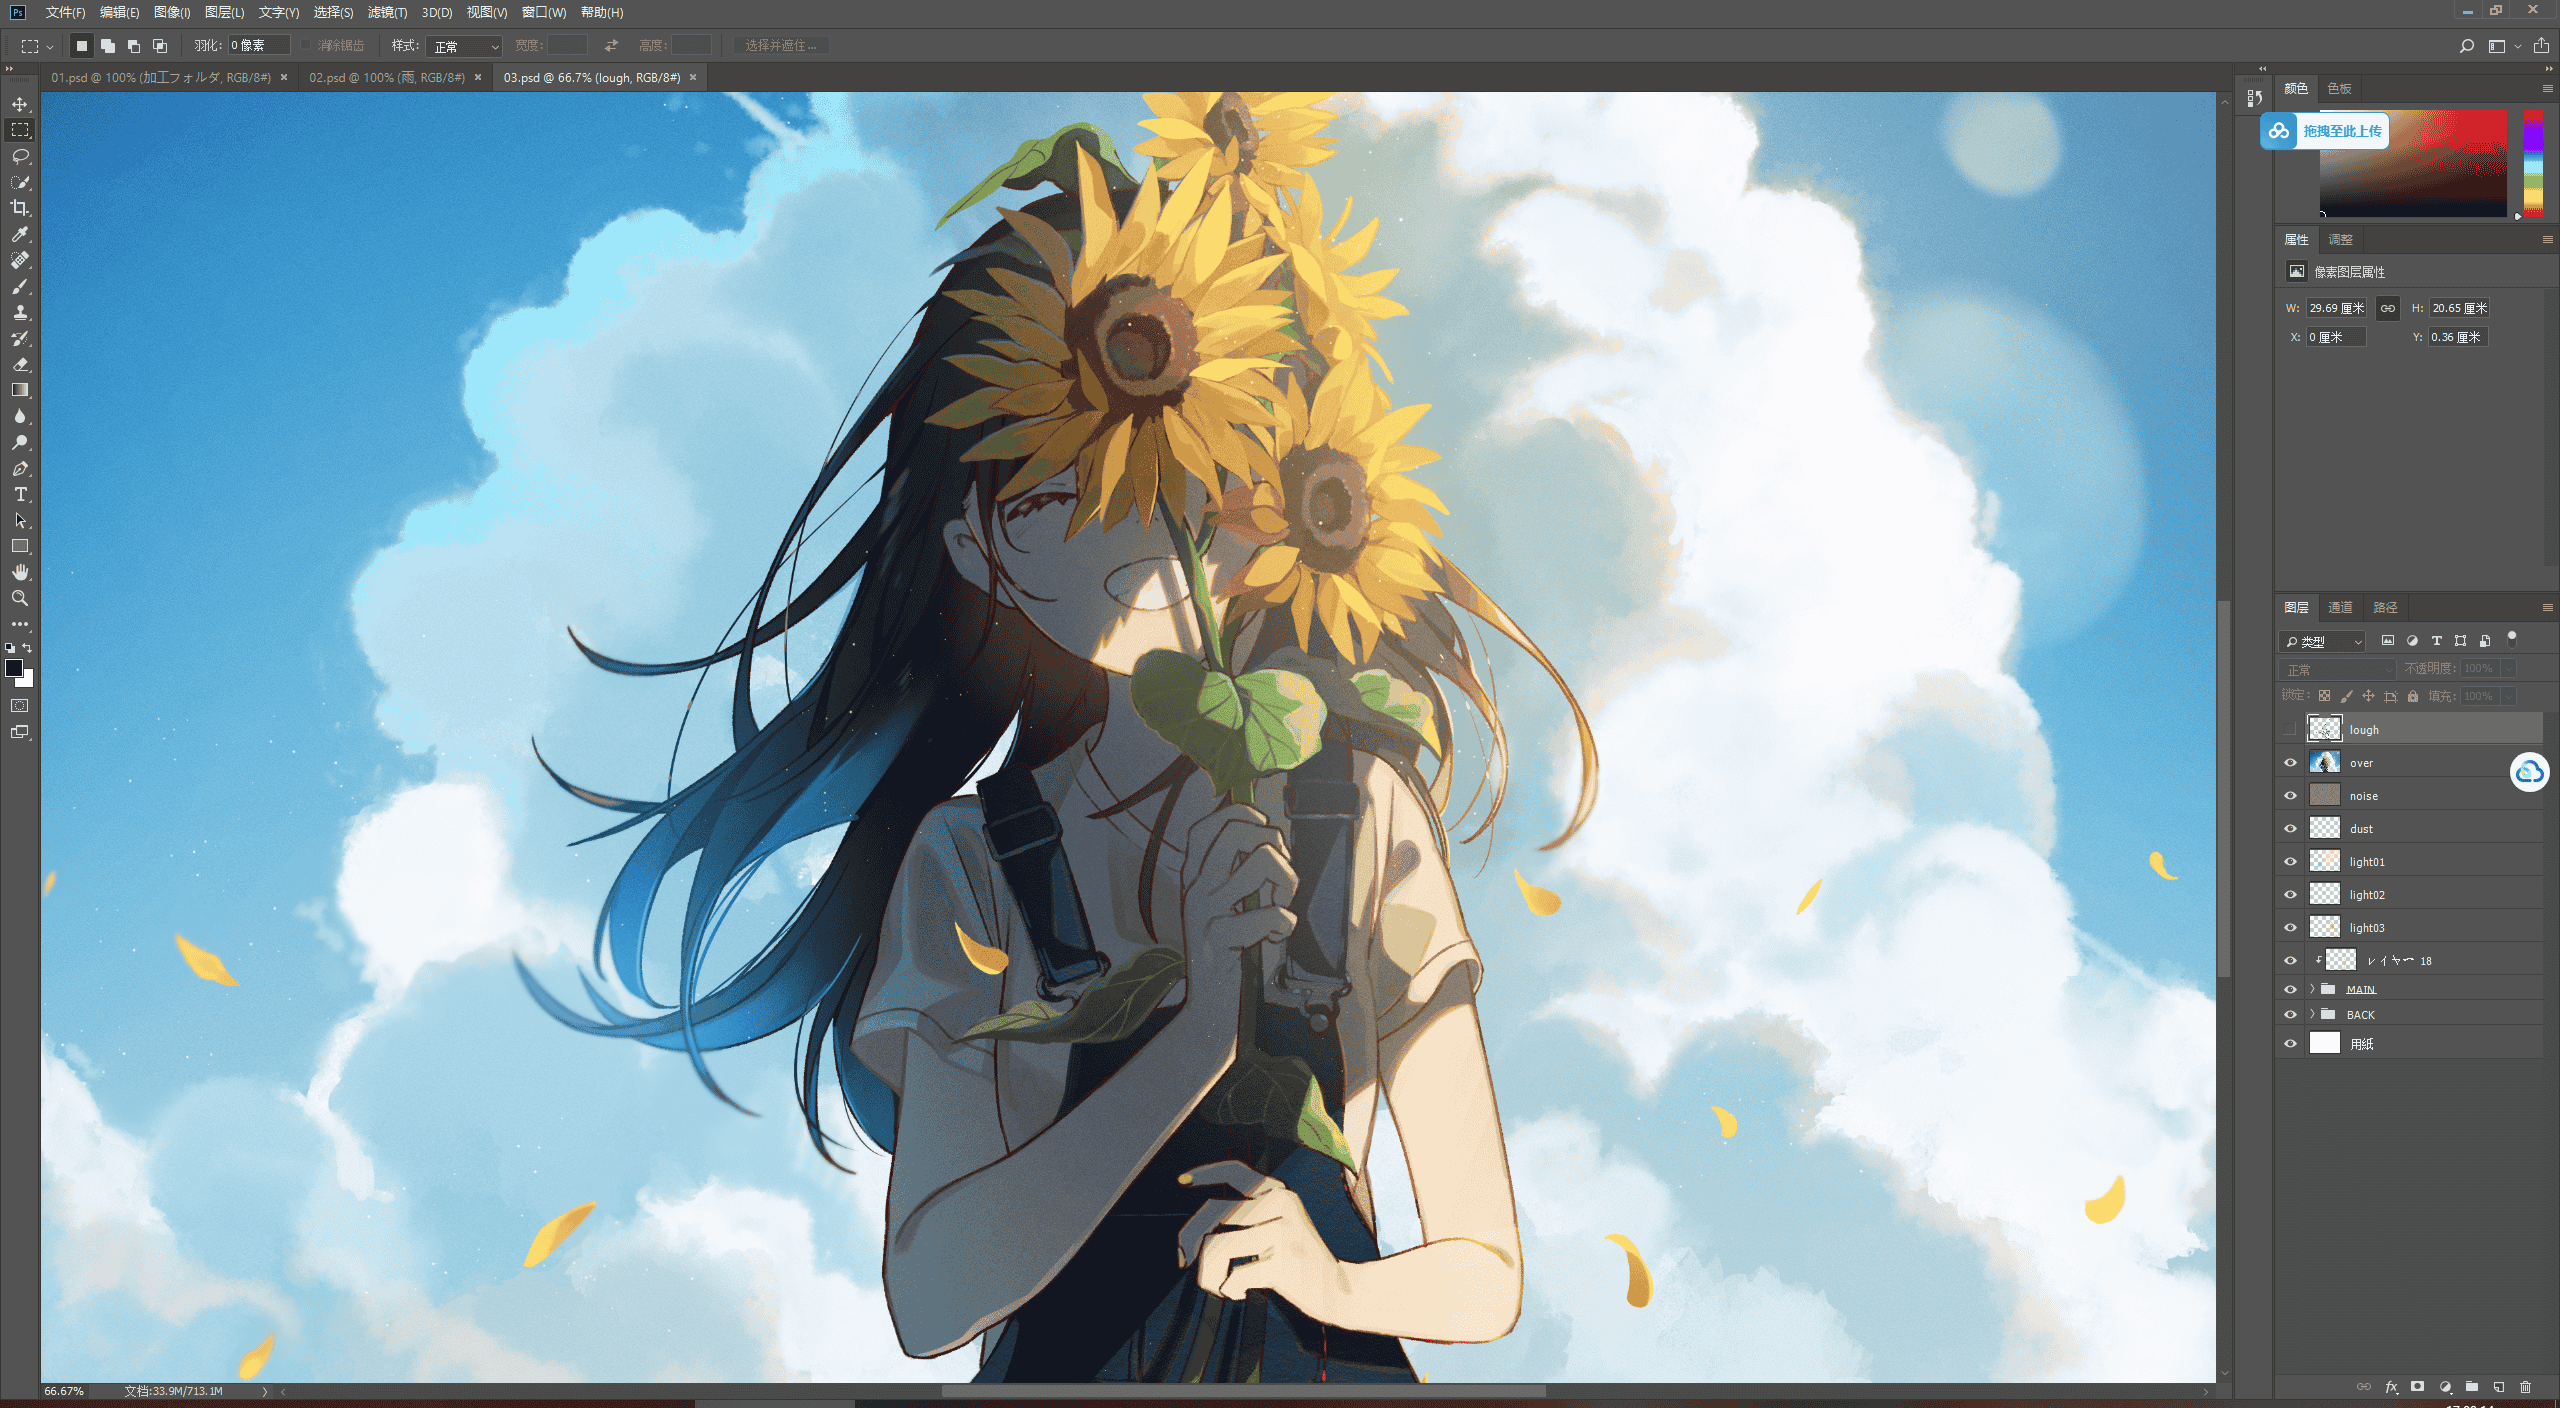The height and width of the screenshot is (1408, 2560).
Task: Switch to the 02.psd document tab
Action: point(387,77)
